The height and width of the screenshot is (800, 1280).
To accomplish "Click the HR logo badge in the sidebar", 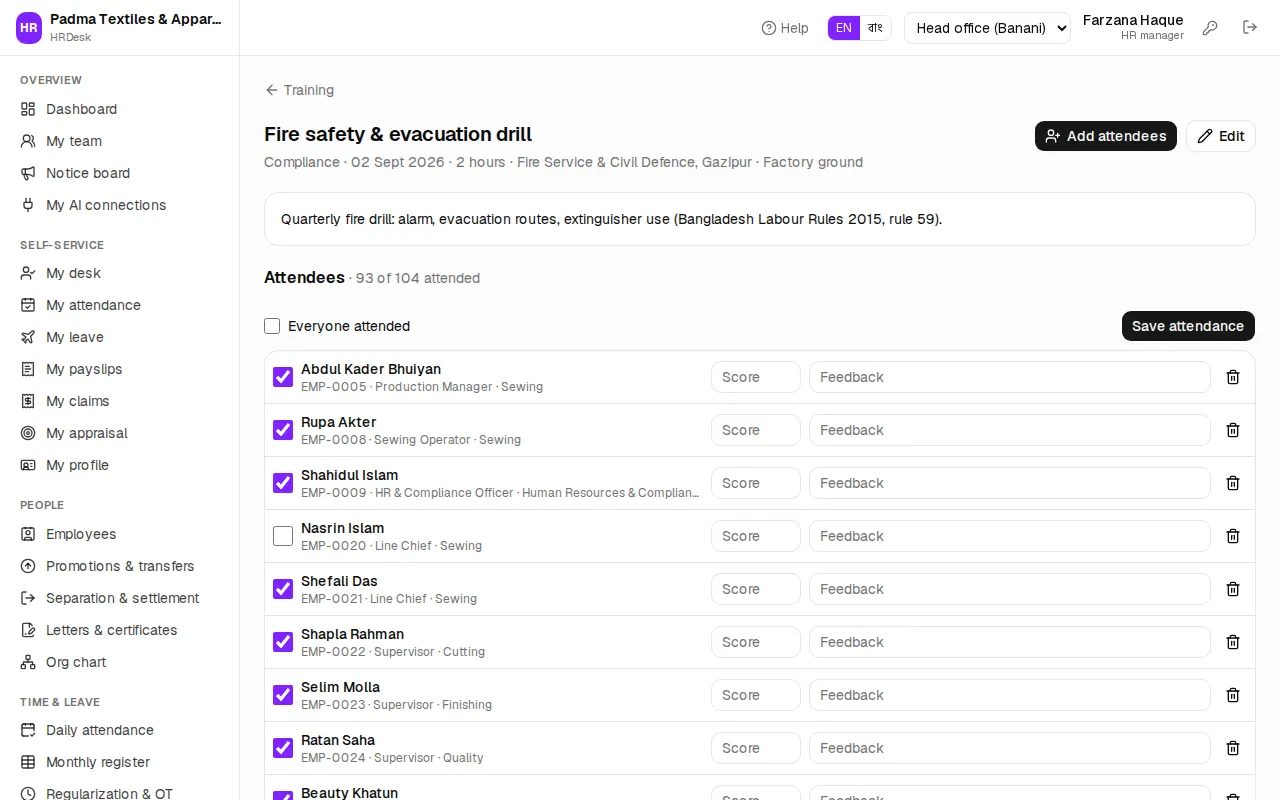I will click(x=29, y=28).
